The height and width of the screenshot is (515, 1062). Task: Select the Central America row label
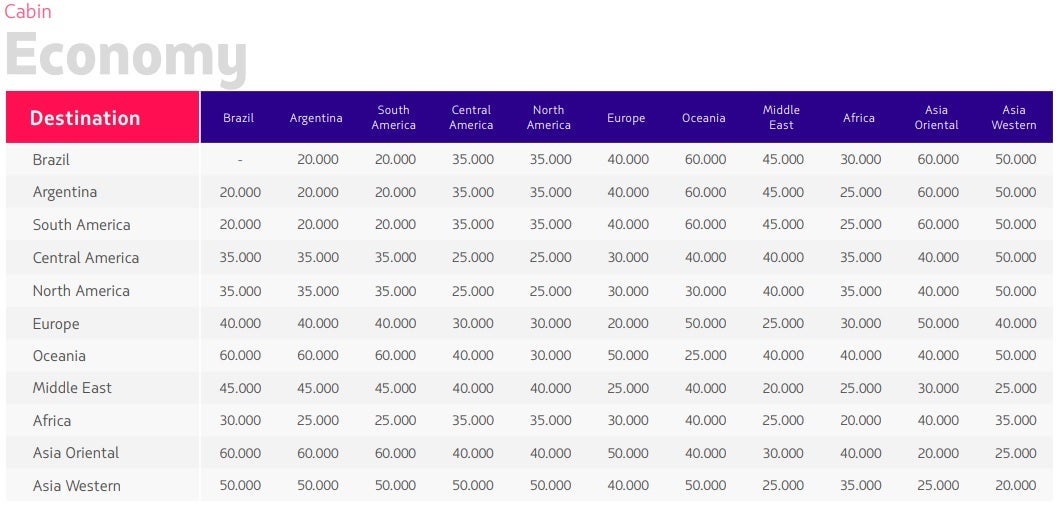[86, 258]
